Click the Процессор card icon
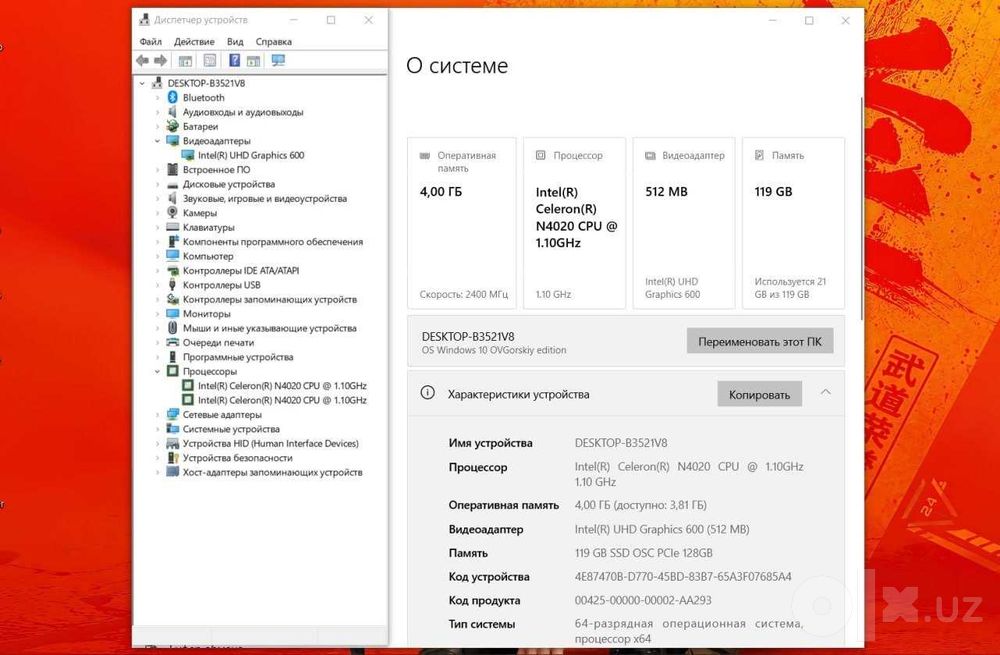Viewport: 1000px width, 655px height. pyautogui.click(x=541, y=155)
